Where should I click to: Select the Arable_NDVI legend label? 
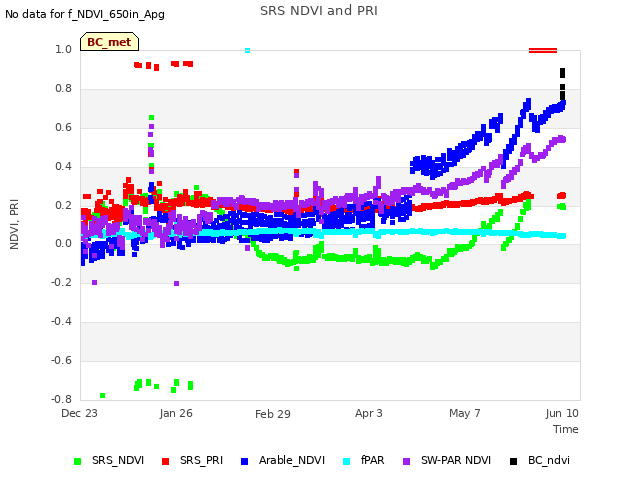point(292,460)
